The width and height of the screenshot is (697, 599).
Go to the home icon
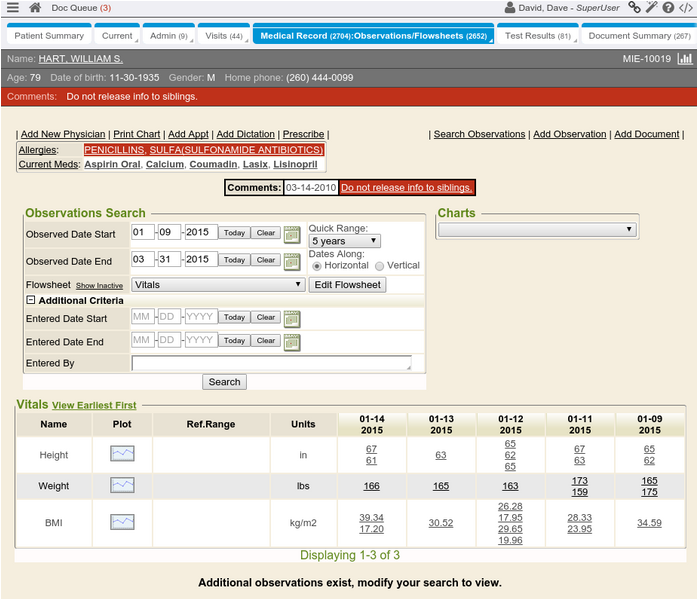[x=35, y=8]
